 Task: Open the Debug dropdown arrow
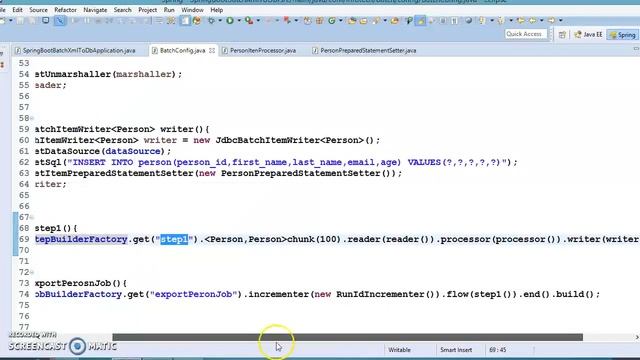pyautogui.click(x=220, y=20)
